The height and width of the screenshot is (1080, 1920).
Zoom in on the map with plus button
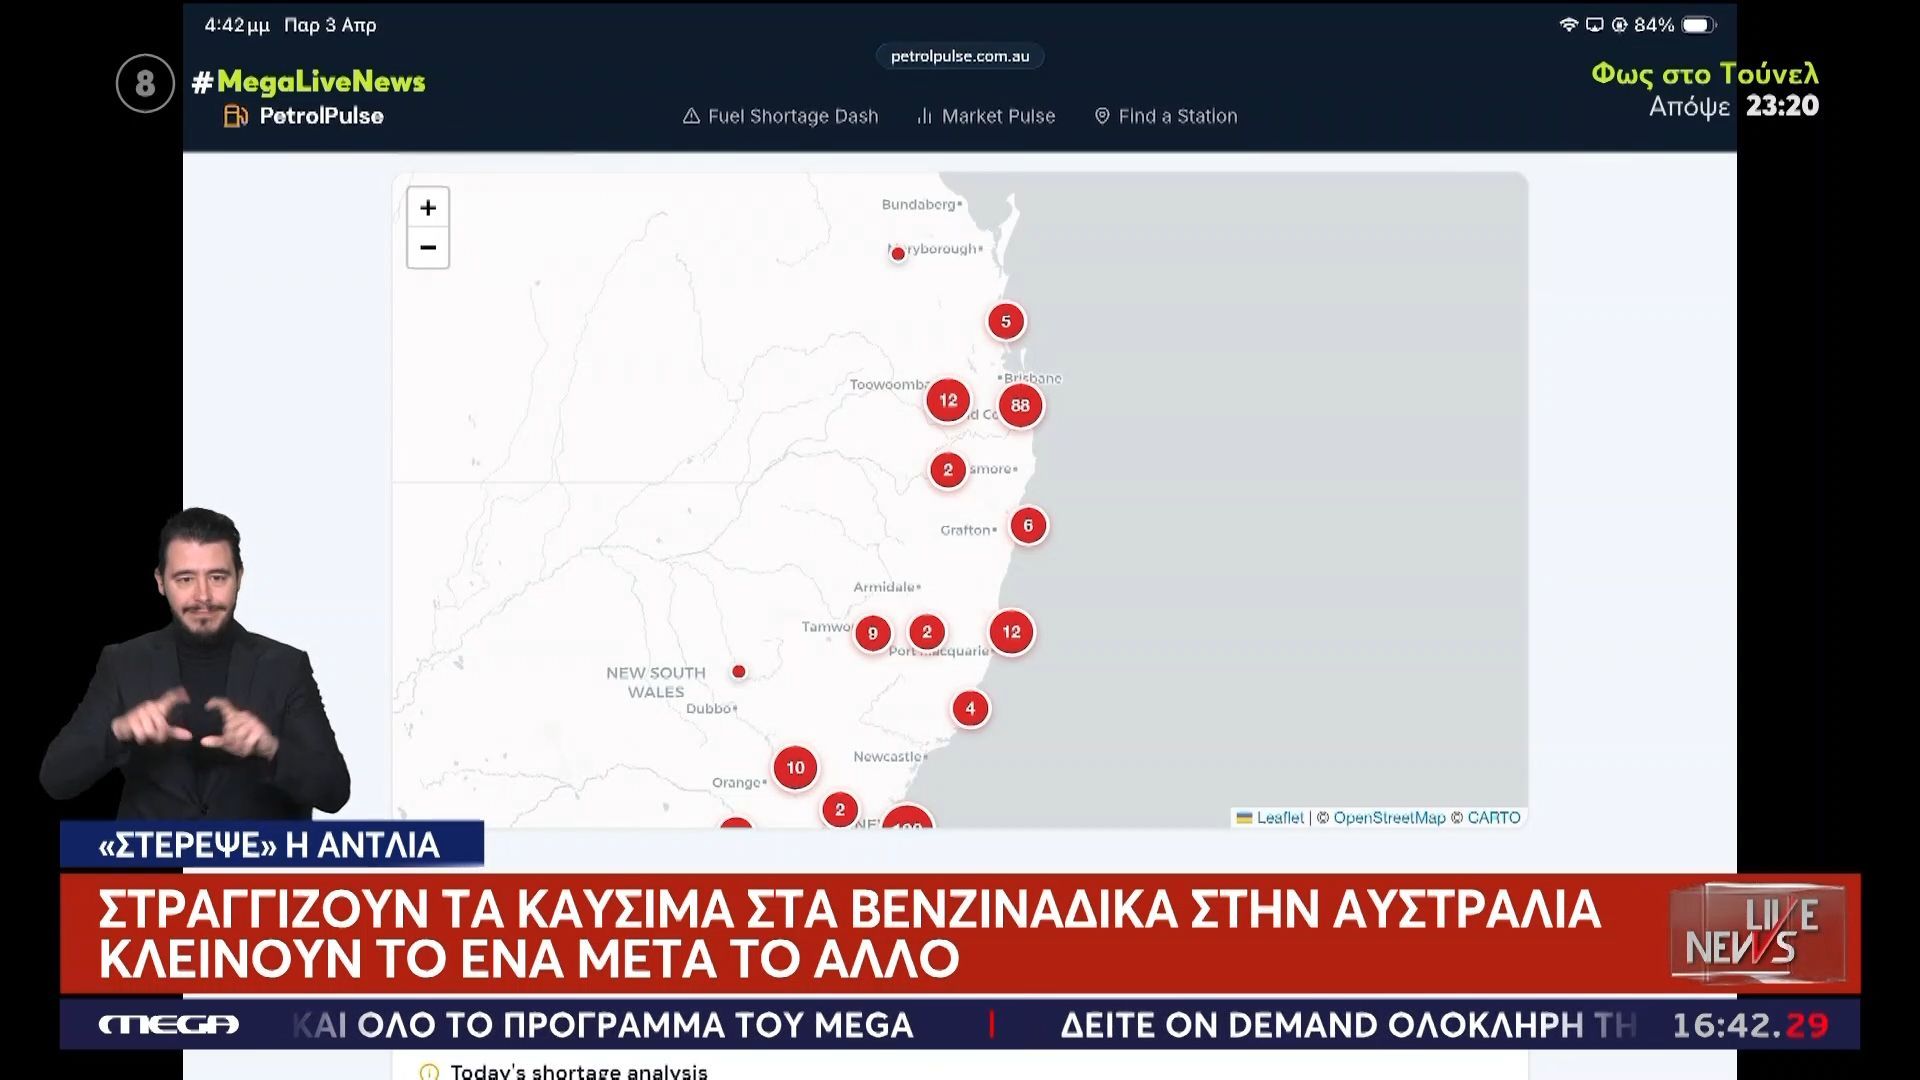pyautogui.click(x=428, y=208)
